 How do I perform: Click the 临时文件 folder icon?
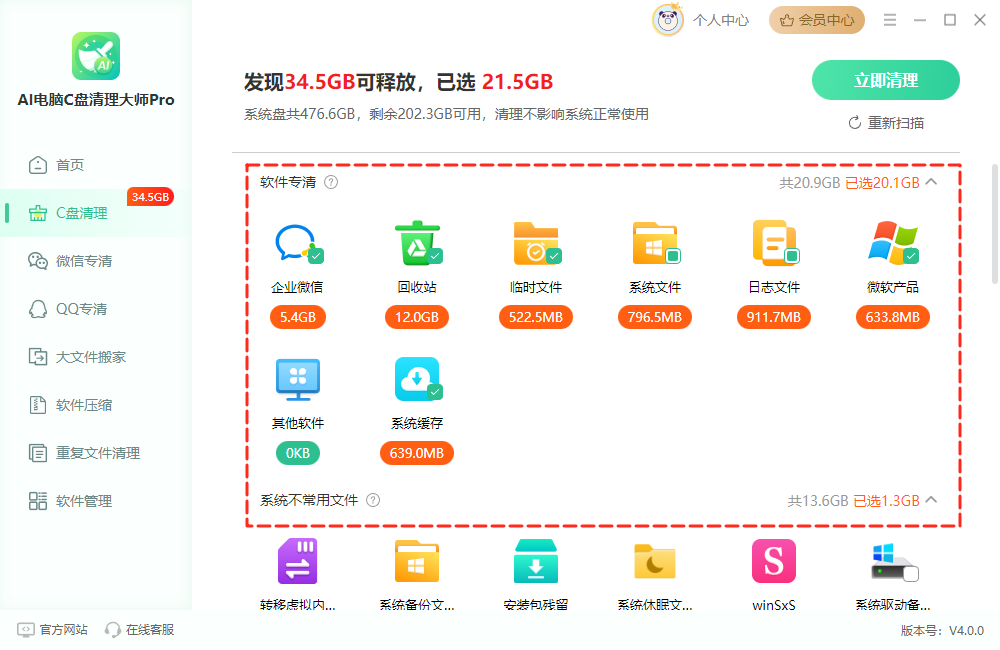click(536, 243)
